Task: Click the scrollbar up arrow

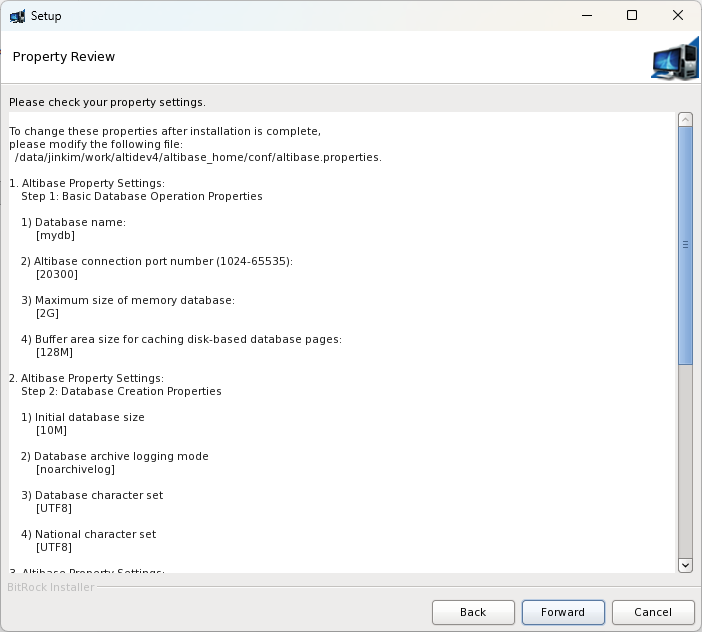Action: click(x=685, y=120)
